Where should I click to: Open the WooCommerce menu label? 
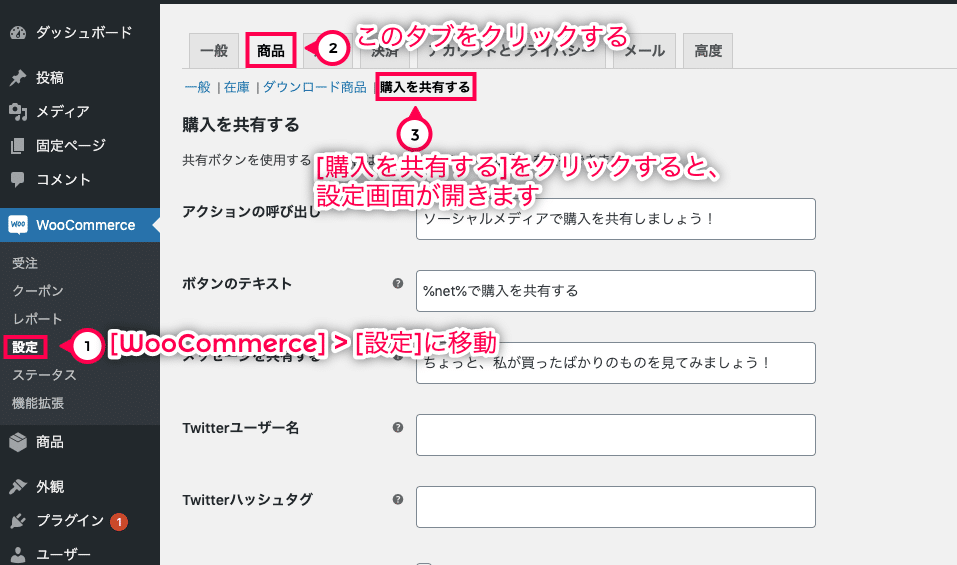[85, 225]
